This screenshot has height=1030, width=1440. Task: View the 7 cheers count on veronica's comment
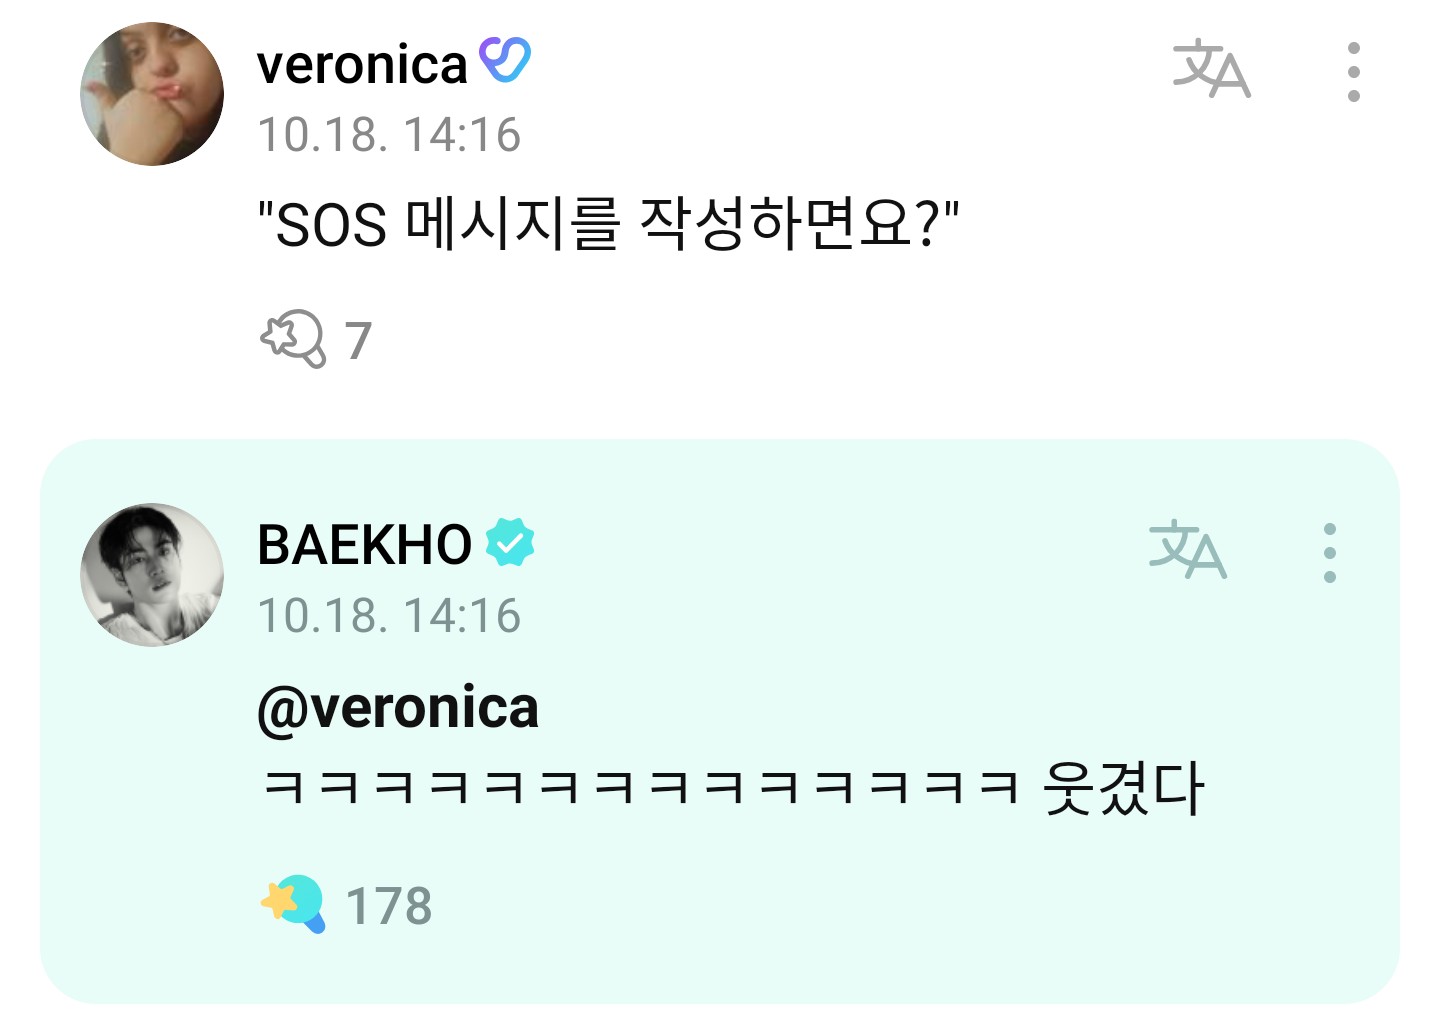[358, 341]
